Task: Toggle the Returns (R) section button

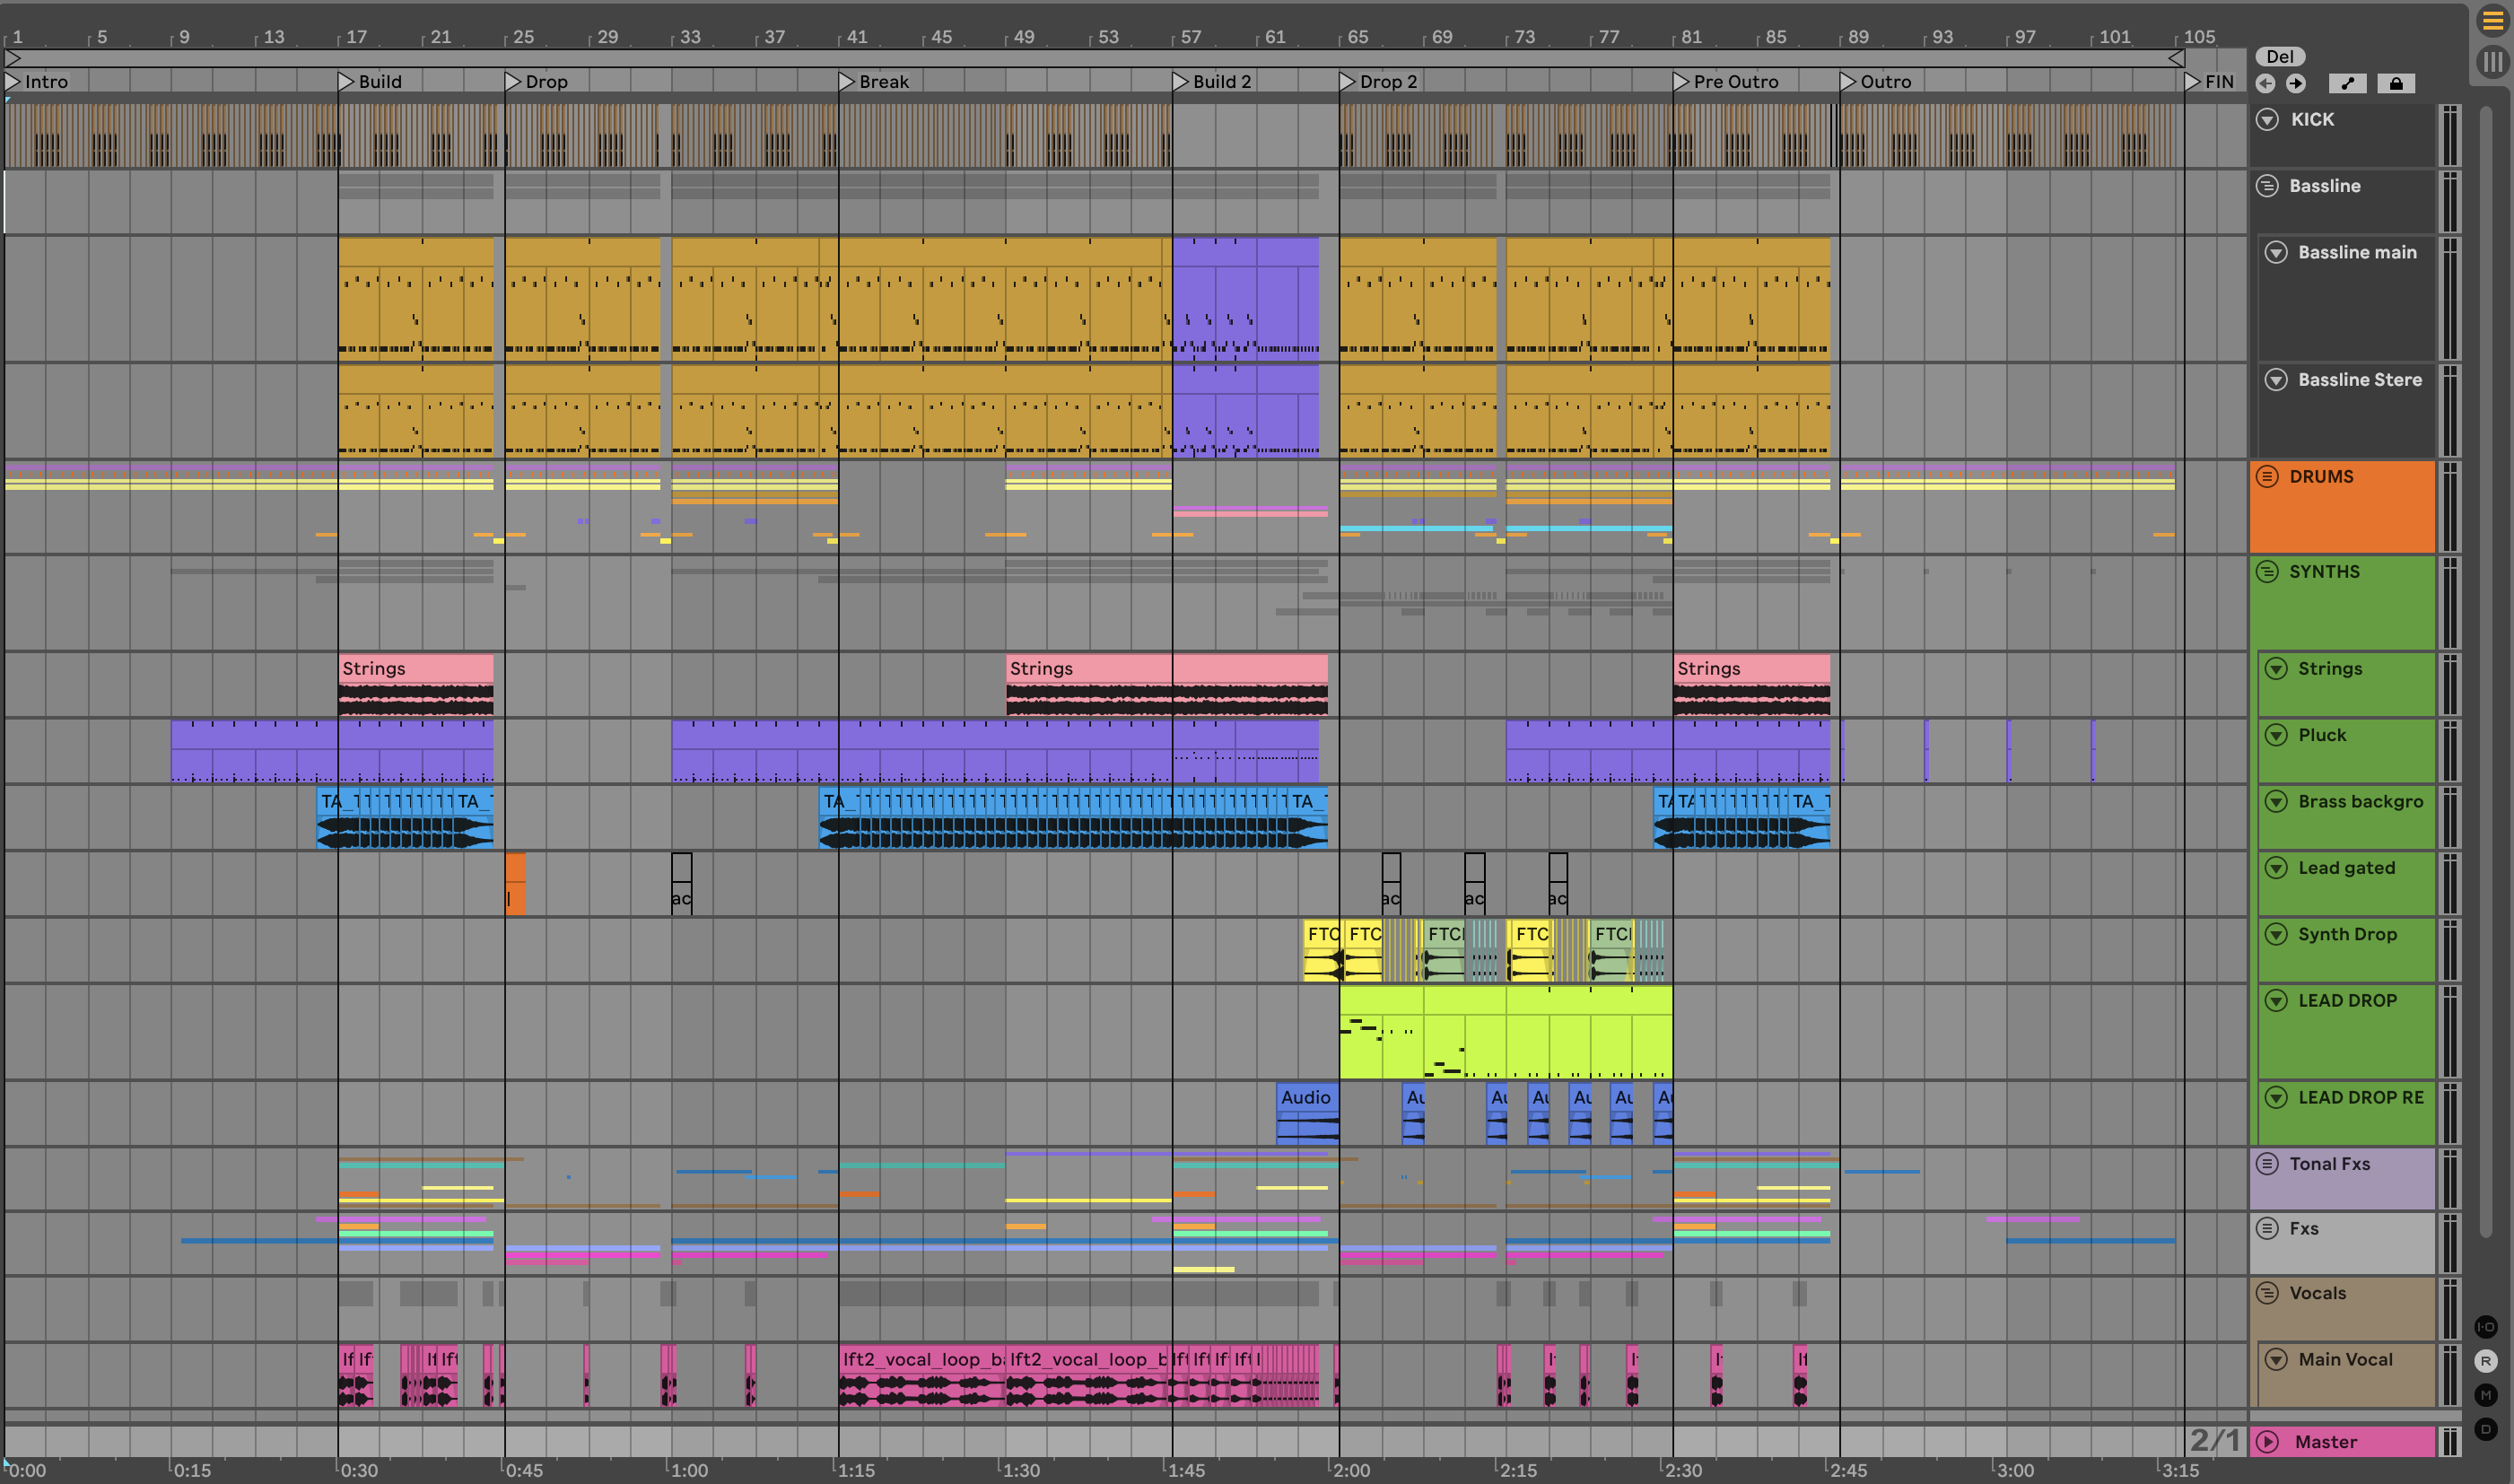Action: click(x=2485, y=1361)
